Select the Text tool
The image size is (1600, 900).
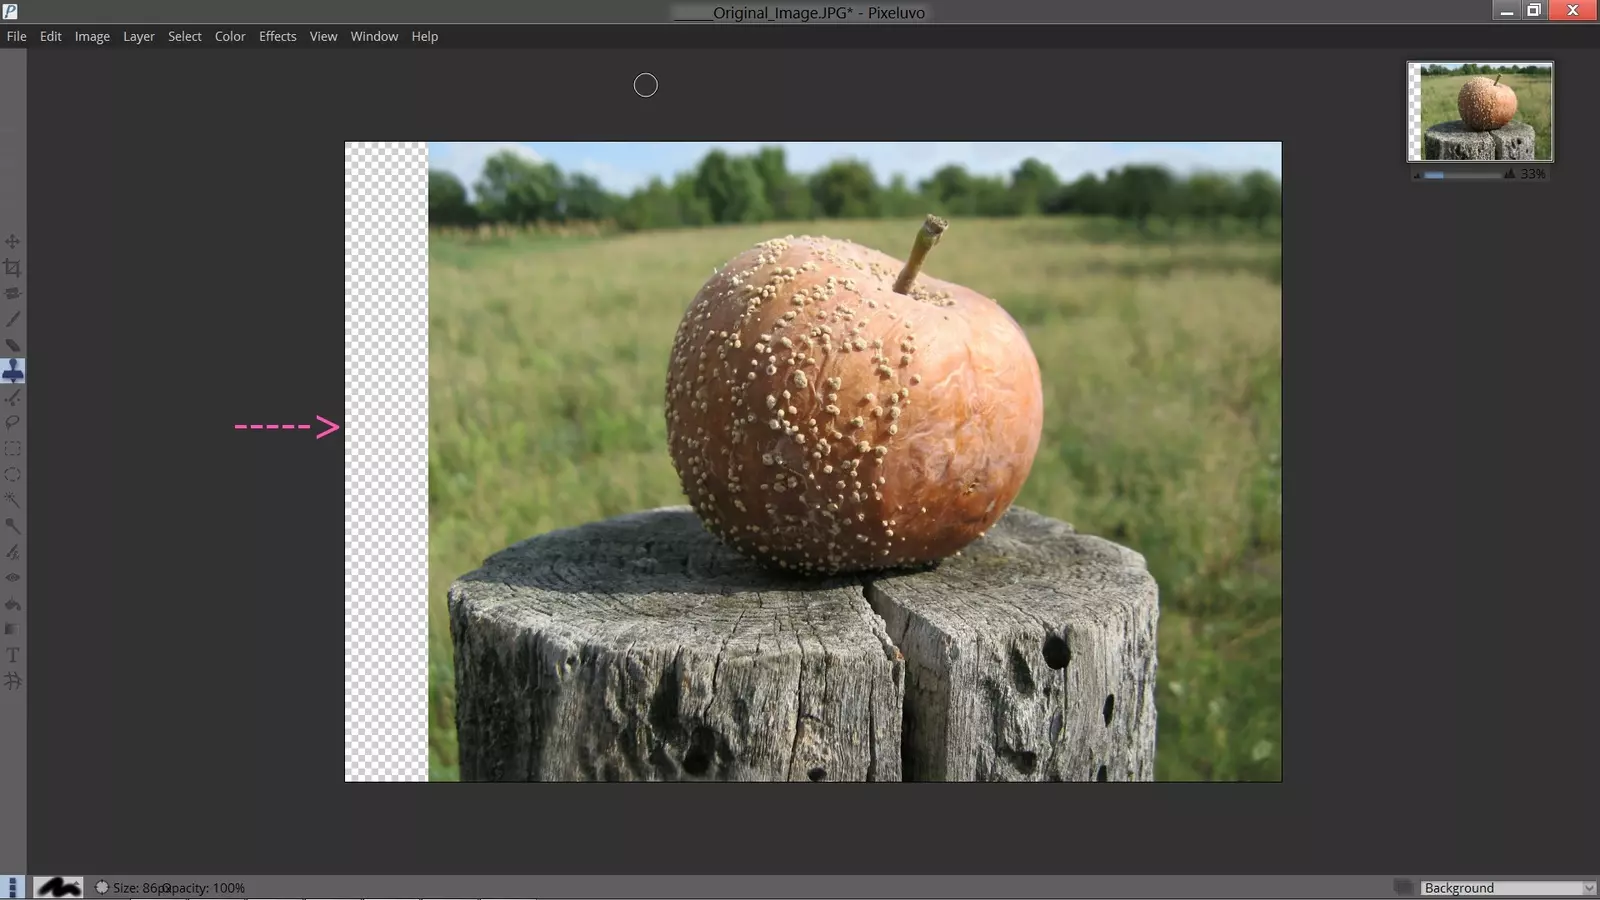pos(12,655)
